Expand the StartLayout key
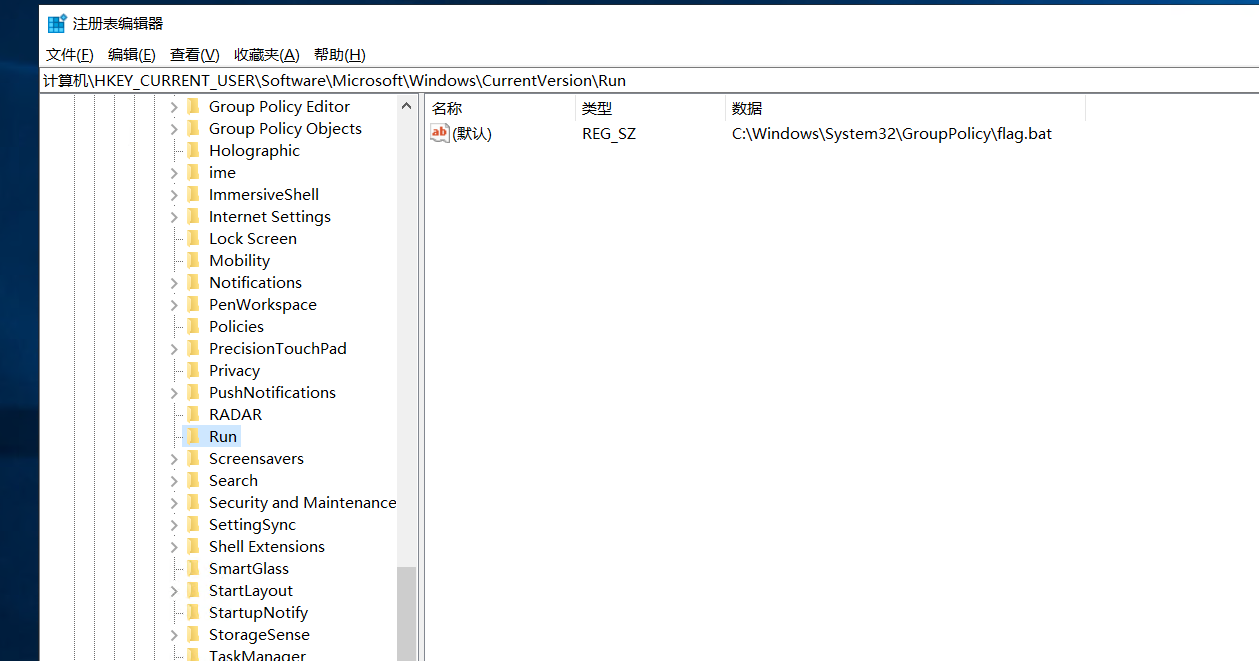 [x=174, y=591]
